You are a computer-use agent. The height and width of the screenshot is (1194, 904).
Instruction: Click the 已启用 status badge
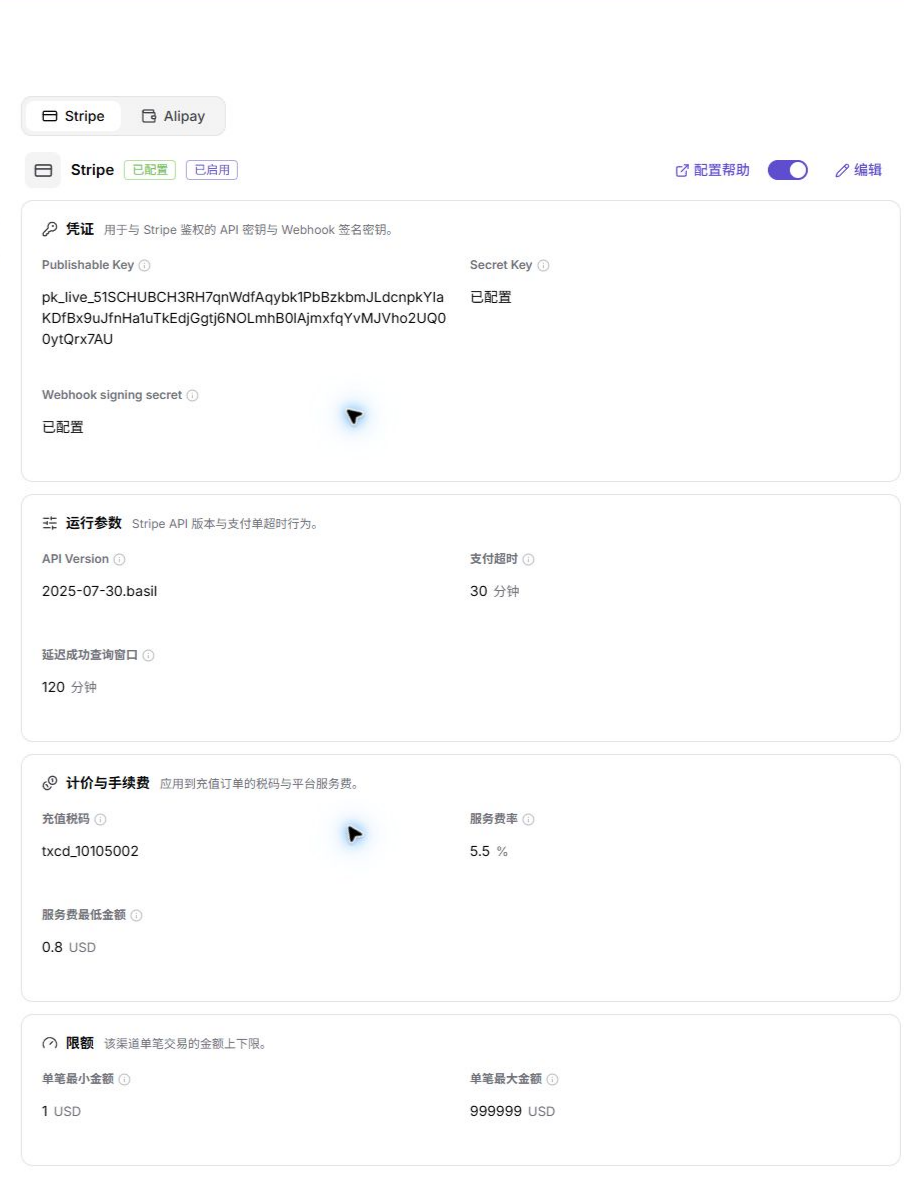click(212, 170)
